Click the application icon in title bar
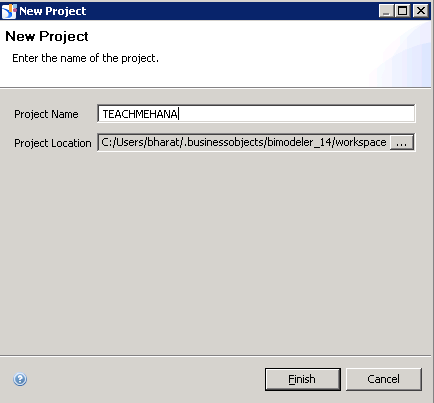Image resolution: width=434 pixels, height=403 pixels. [x=9, y=11]
